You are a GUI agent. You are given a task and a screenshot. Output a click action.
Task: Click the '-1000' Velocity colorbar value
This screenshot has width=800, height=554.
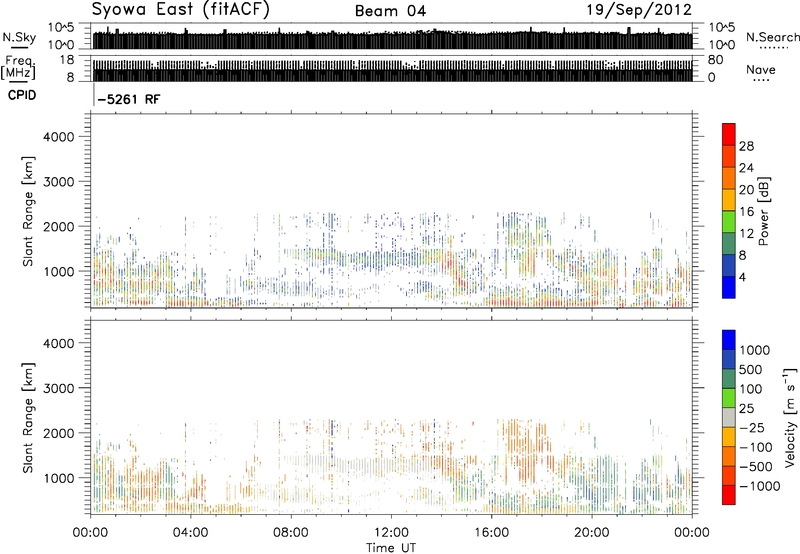click(760, 486)
